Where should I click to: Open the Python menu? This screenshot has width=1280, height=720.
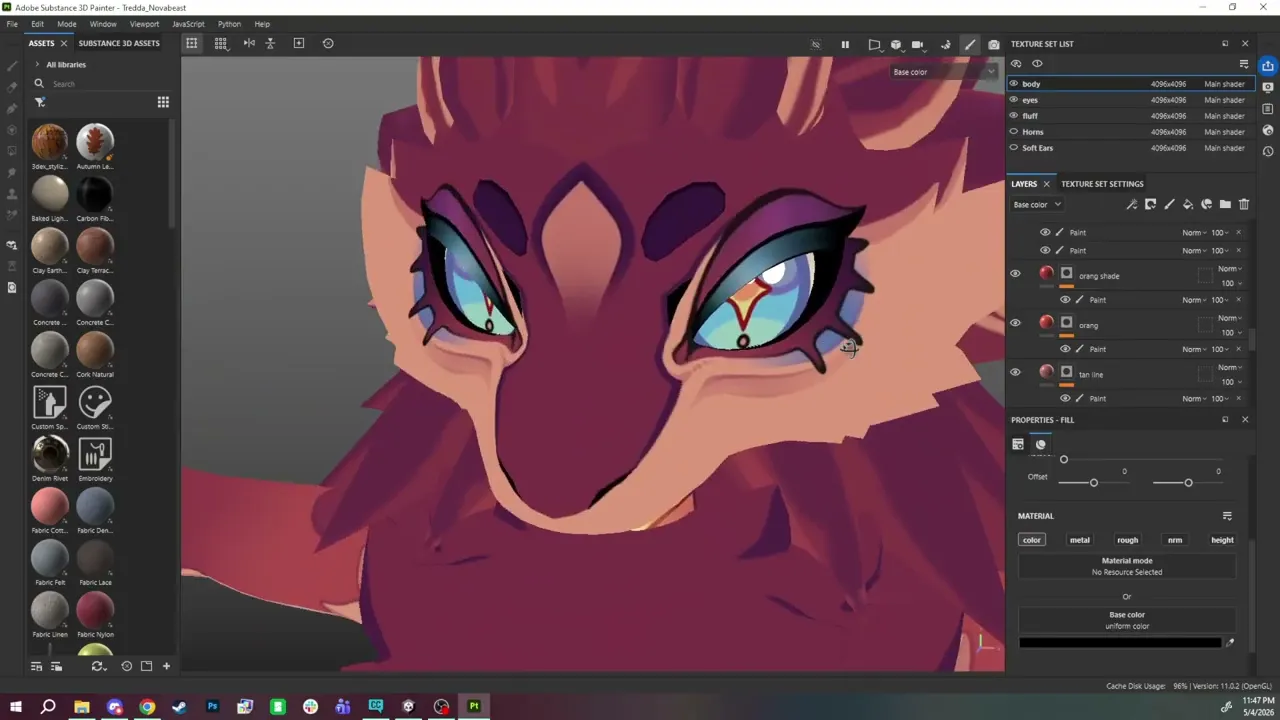(229, 24)
